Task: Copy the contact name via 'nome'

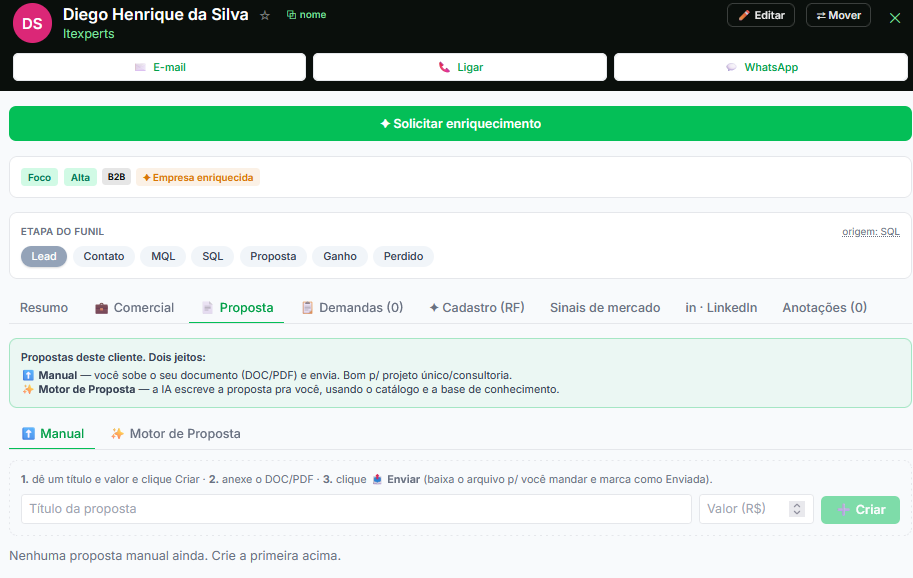Action: click(306, 15)
